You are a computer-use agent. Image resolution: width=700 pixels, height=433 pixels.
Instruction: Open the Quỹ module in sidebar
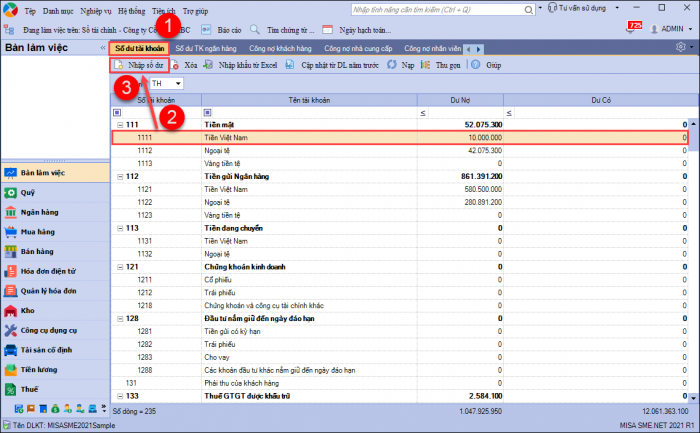pyautogui.click(x=27, y=191)
